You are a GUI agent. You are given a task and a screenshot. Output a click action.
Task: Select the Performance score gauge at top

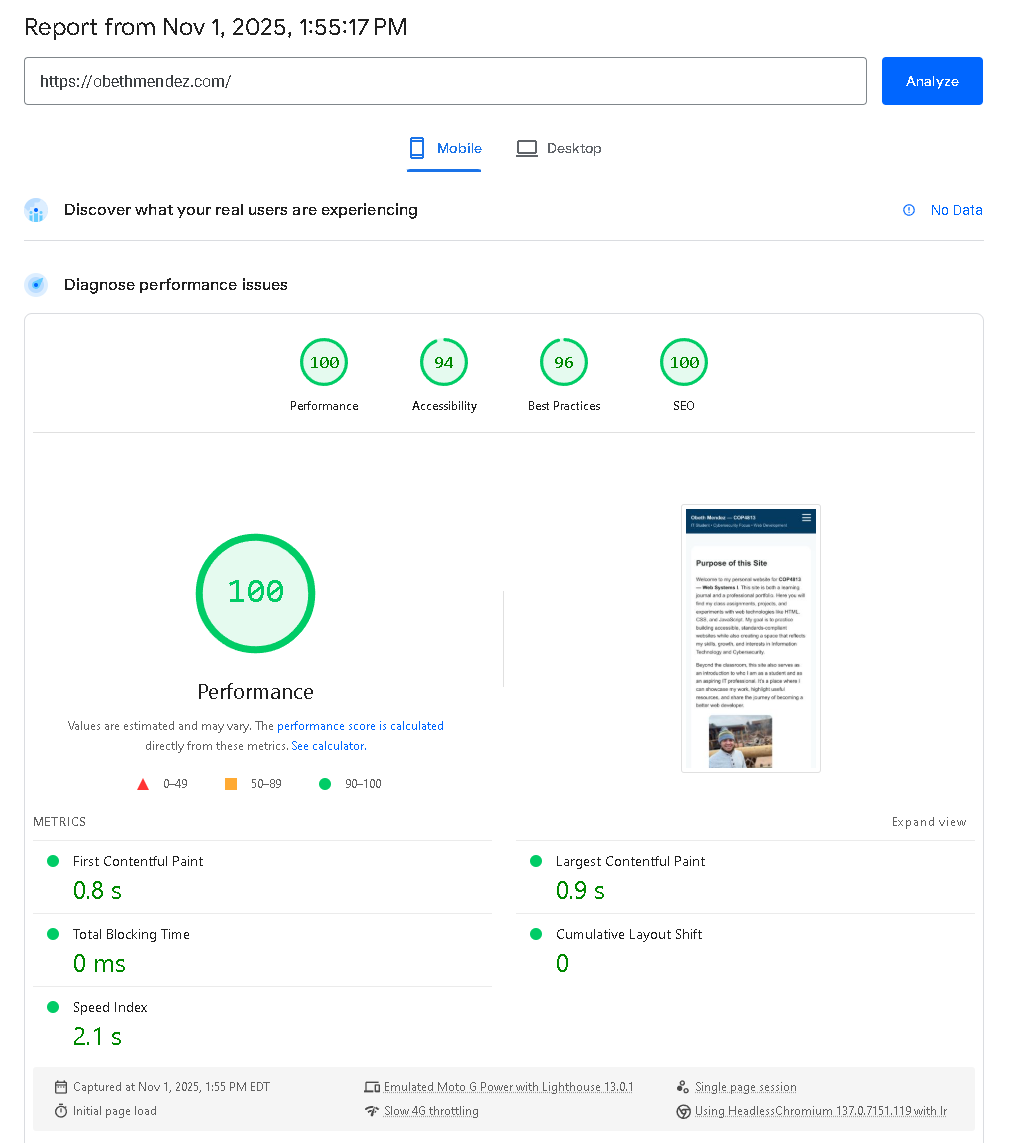pos(324,363)
